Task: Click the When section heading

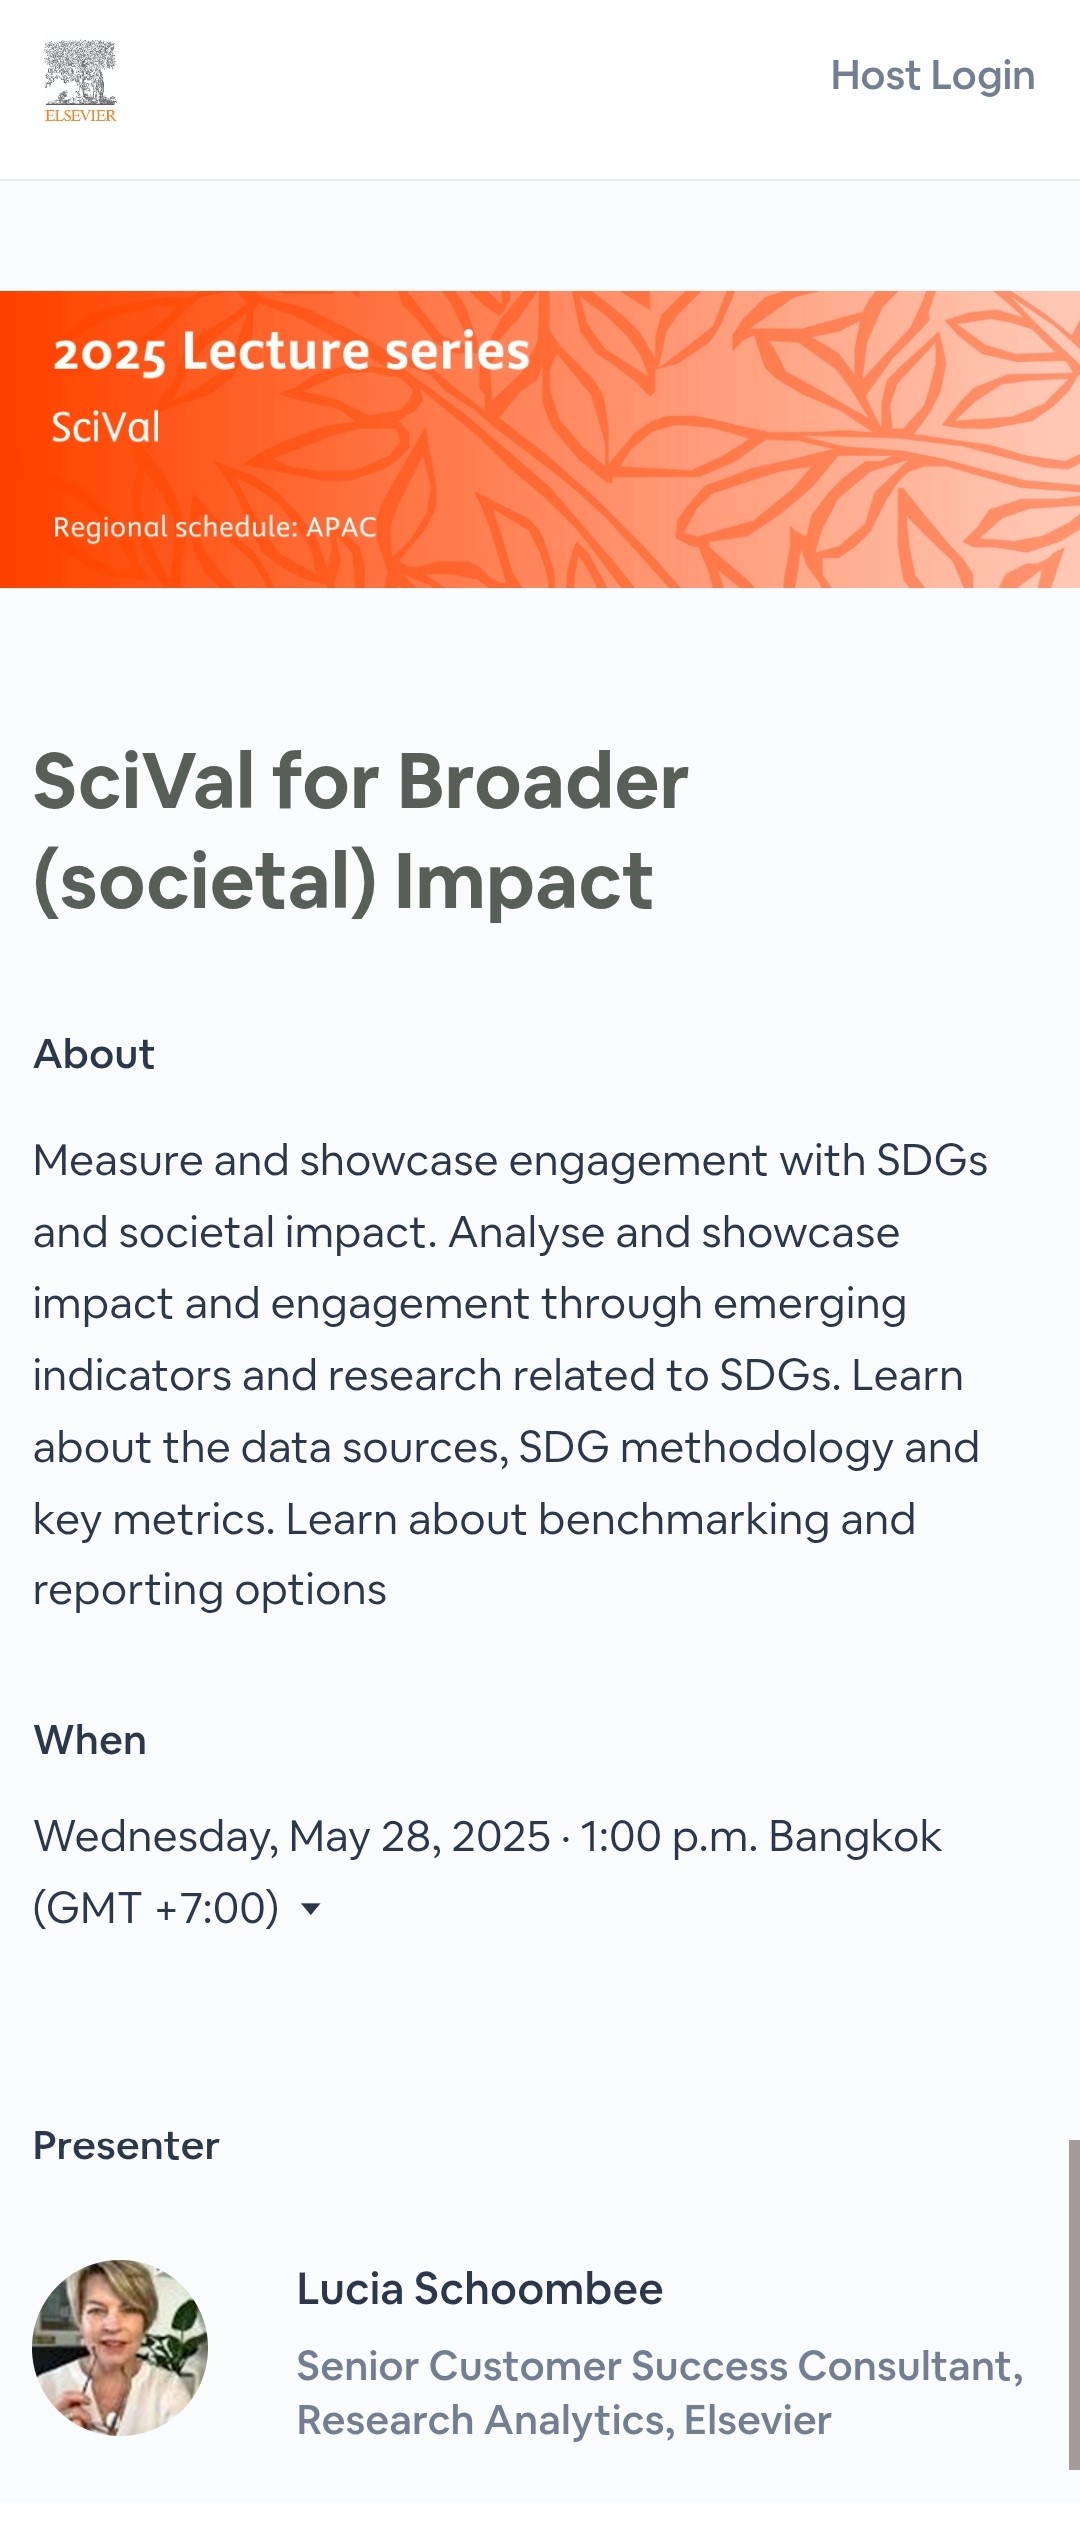Action: pos(90,1740)
